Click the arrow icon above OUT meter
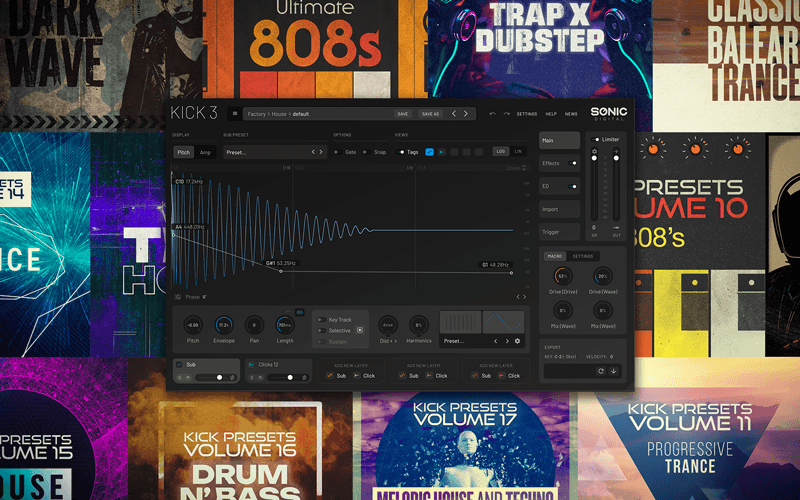Viewport: 800px width, 500px height. (616, 152)
